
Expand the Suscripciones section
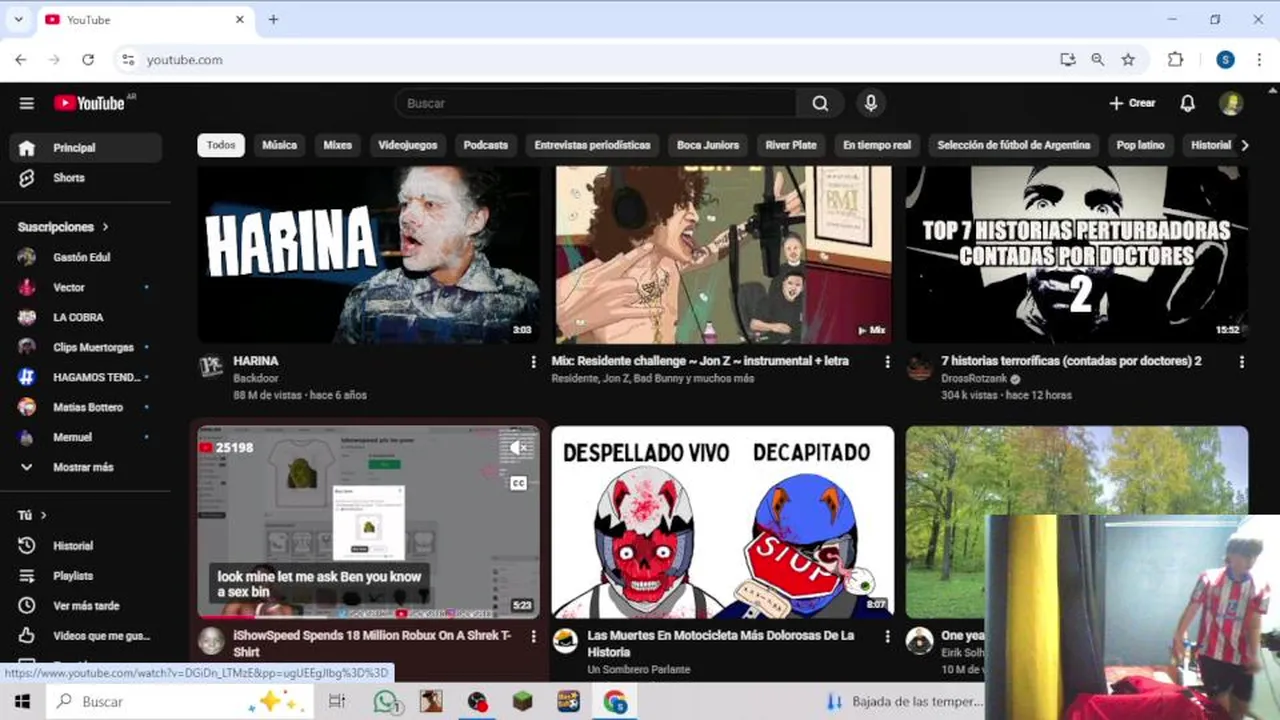pyautogui.click(x=63, y=227)
